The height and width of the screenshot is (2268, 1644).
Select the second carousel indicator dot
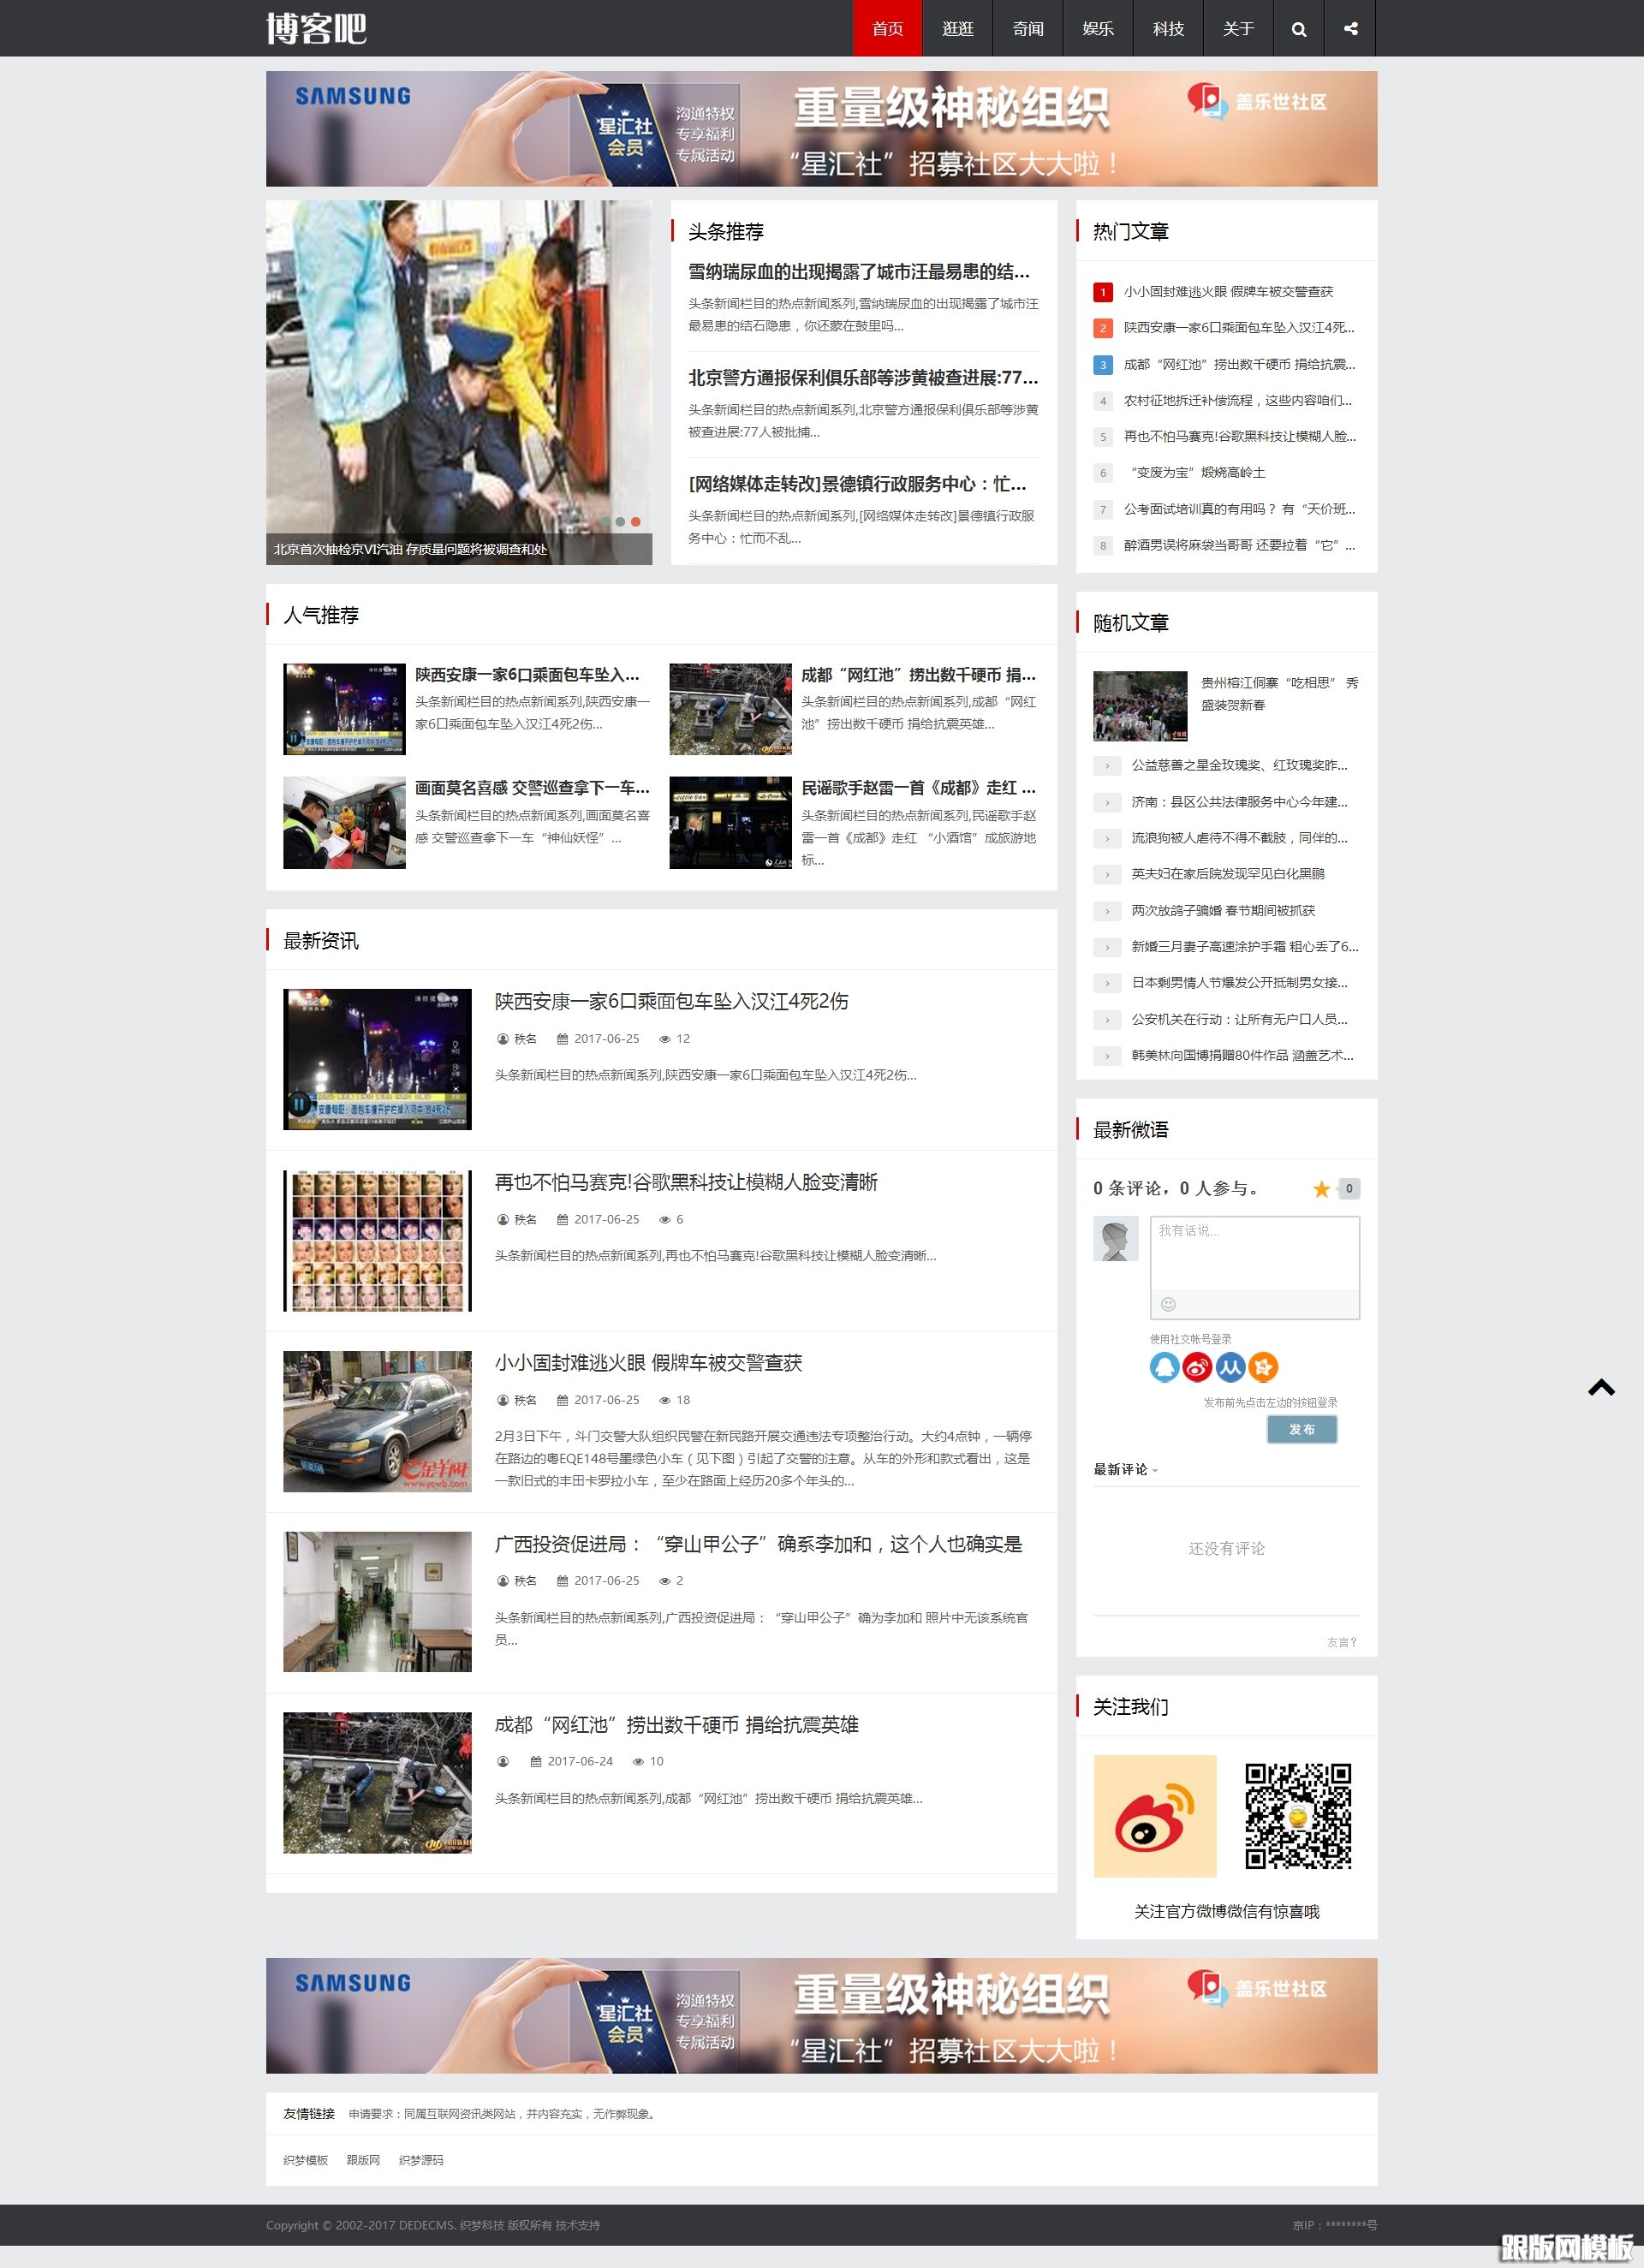tap(621, 522)
